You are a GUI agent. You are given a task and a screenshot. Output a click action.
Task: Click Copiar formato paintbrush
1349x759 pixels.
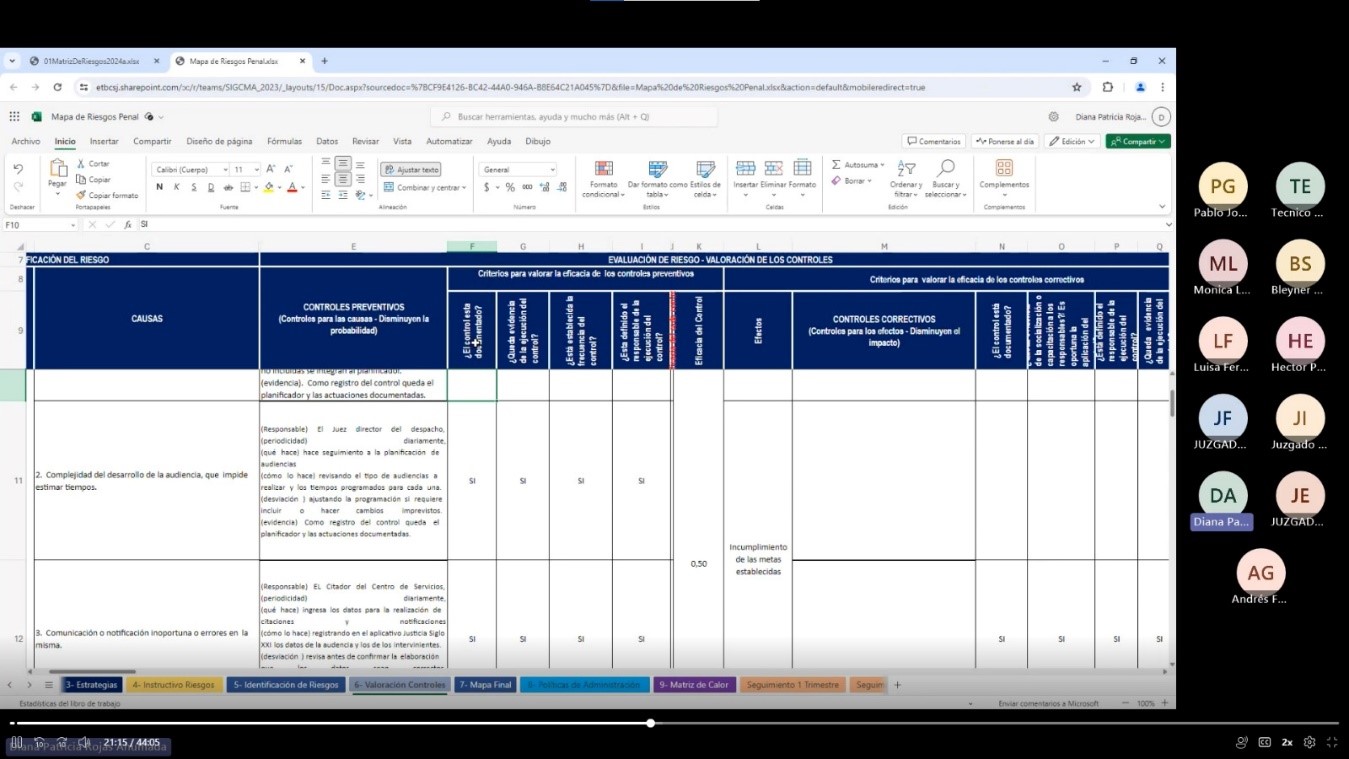coord(80,195)
